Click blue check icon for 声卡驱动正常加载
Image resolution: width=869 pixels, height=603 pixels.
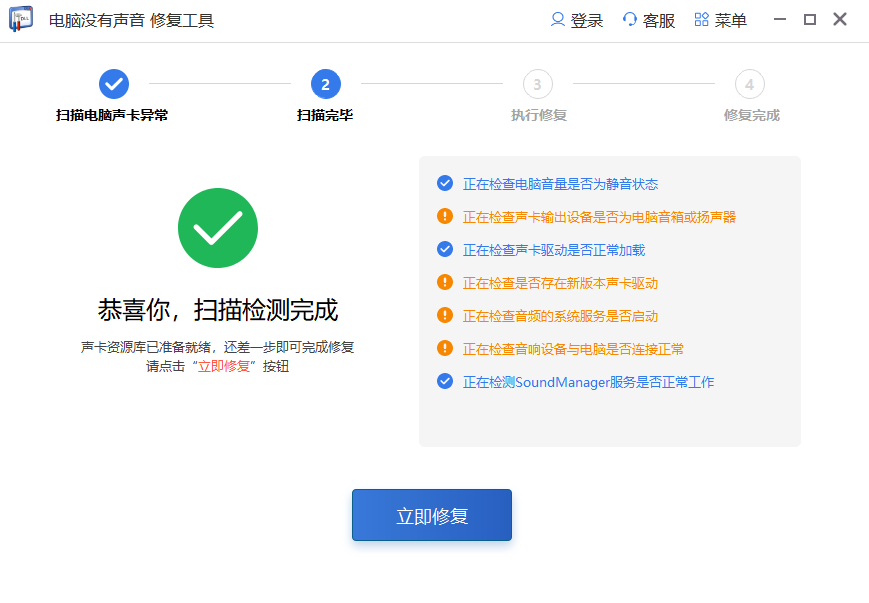445,249
